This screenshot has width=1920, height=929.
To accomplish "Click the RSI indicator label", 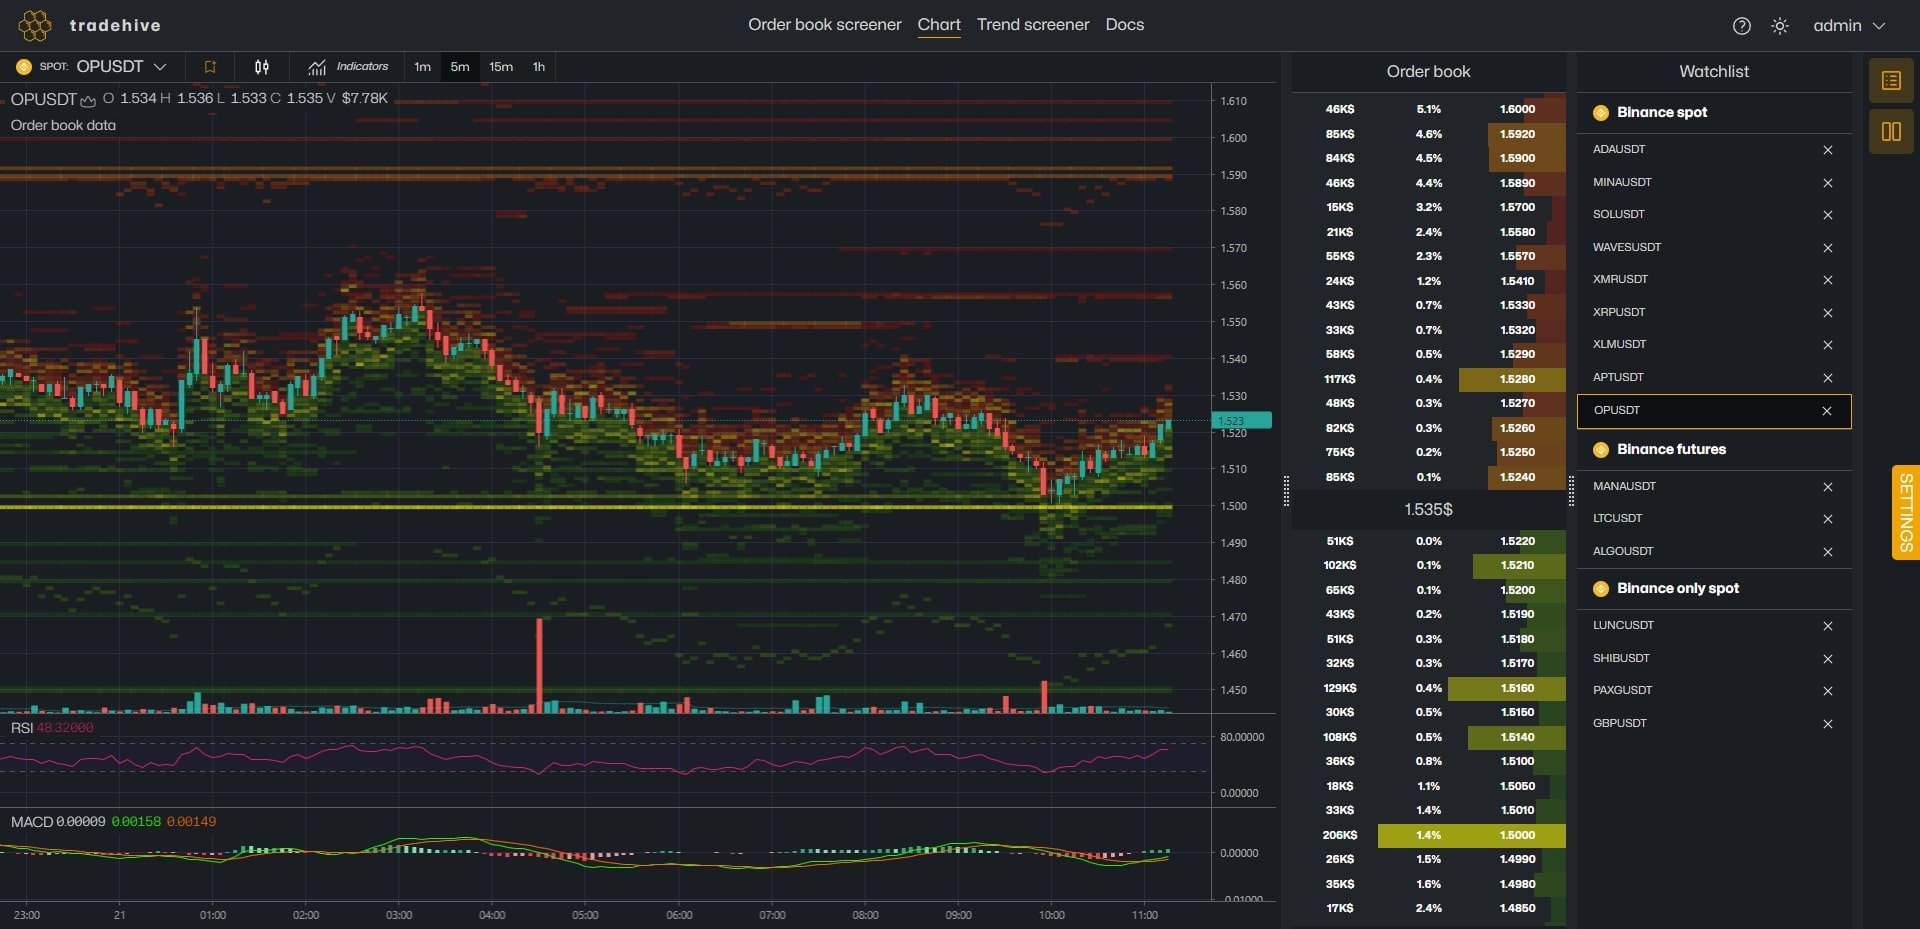I will (22, 727).
